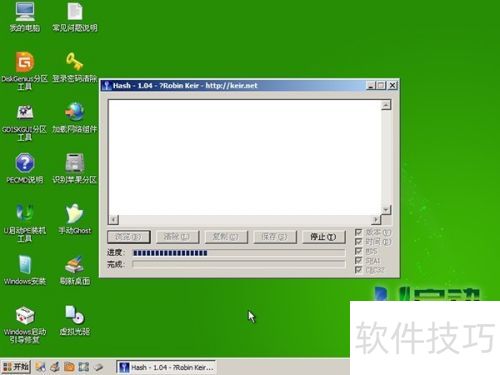Click the fourth quick launch icon in taskbar
Image resolution: width=500 pixels, height=375 pixels.
[x=84, y=367]
